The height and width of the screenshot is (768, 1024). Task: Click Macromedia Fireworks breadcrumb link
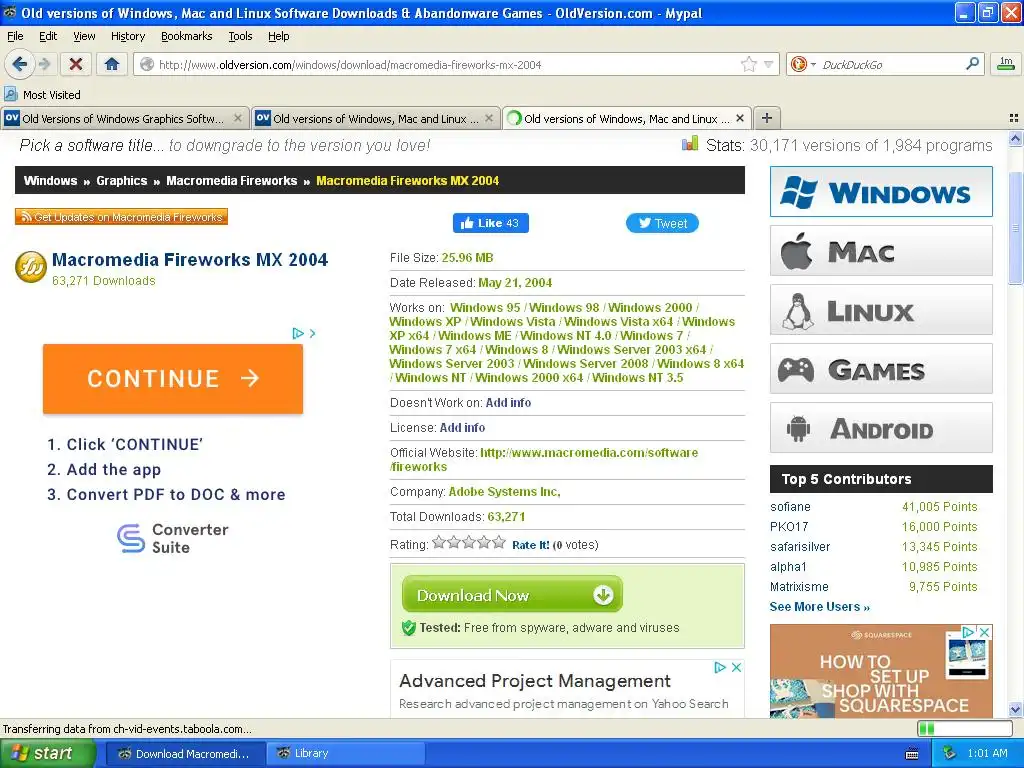[231, 180]
